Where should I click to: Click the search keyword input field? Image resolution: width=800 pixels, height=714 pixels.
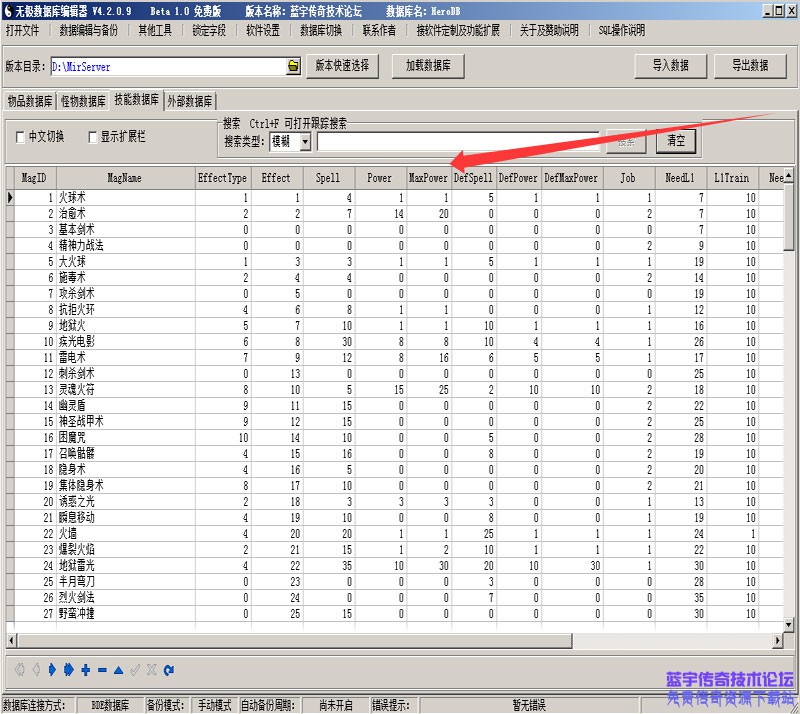coord(458,142)
